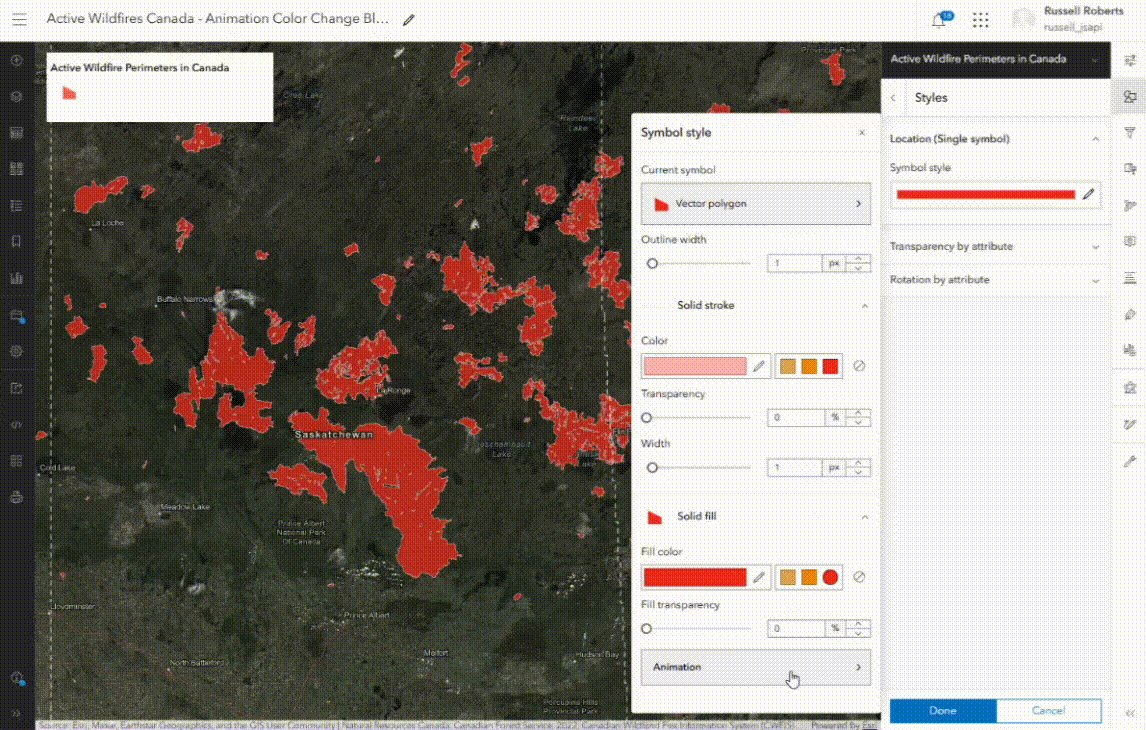Edit Symbol style pencil in Styles pane
1146x730 pixels.
click(1088, 194)
